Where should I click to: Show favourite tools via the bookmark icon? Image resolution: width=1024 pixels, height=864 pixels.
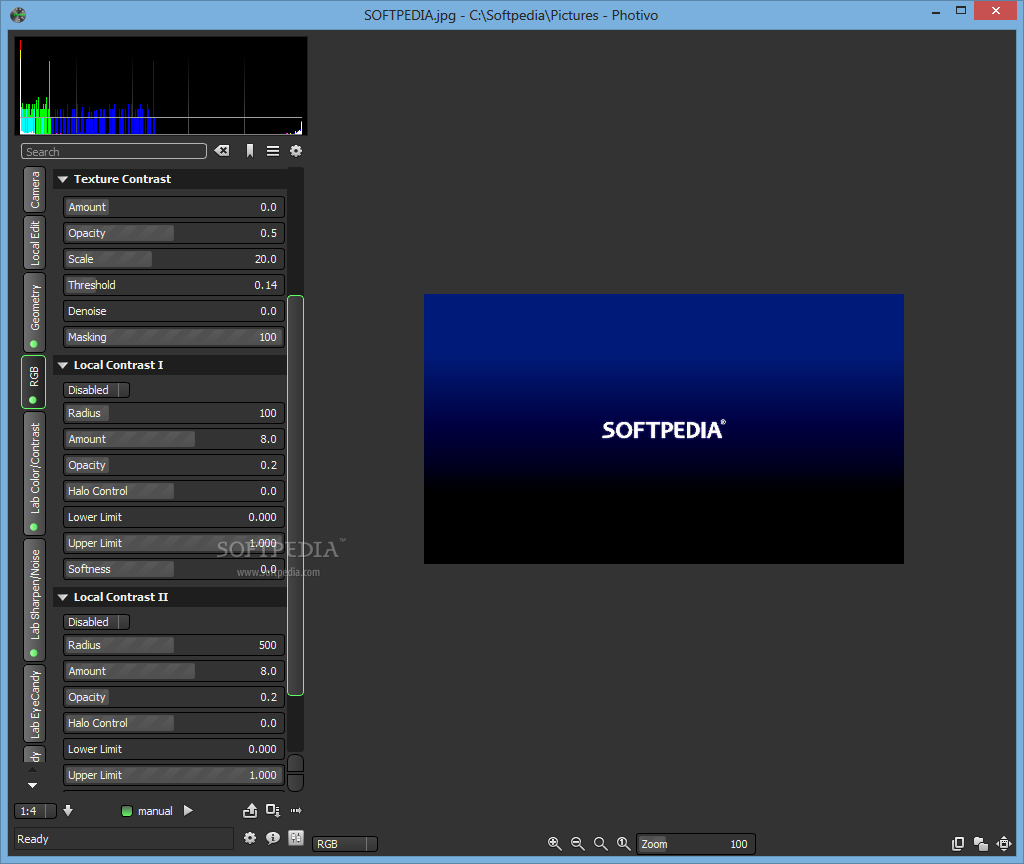click(249, 151)
